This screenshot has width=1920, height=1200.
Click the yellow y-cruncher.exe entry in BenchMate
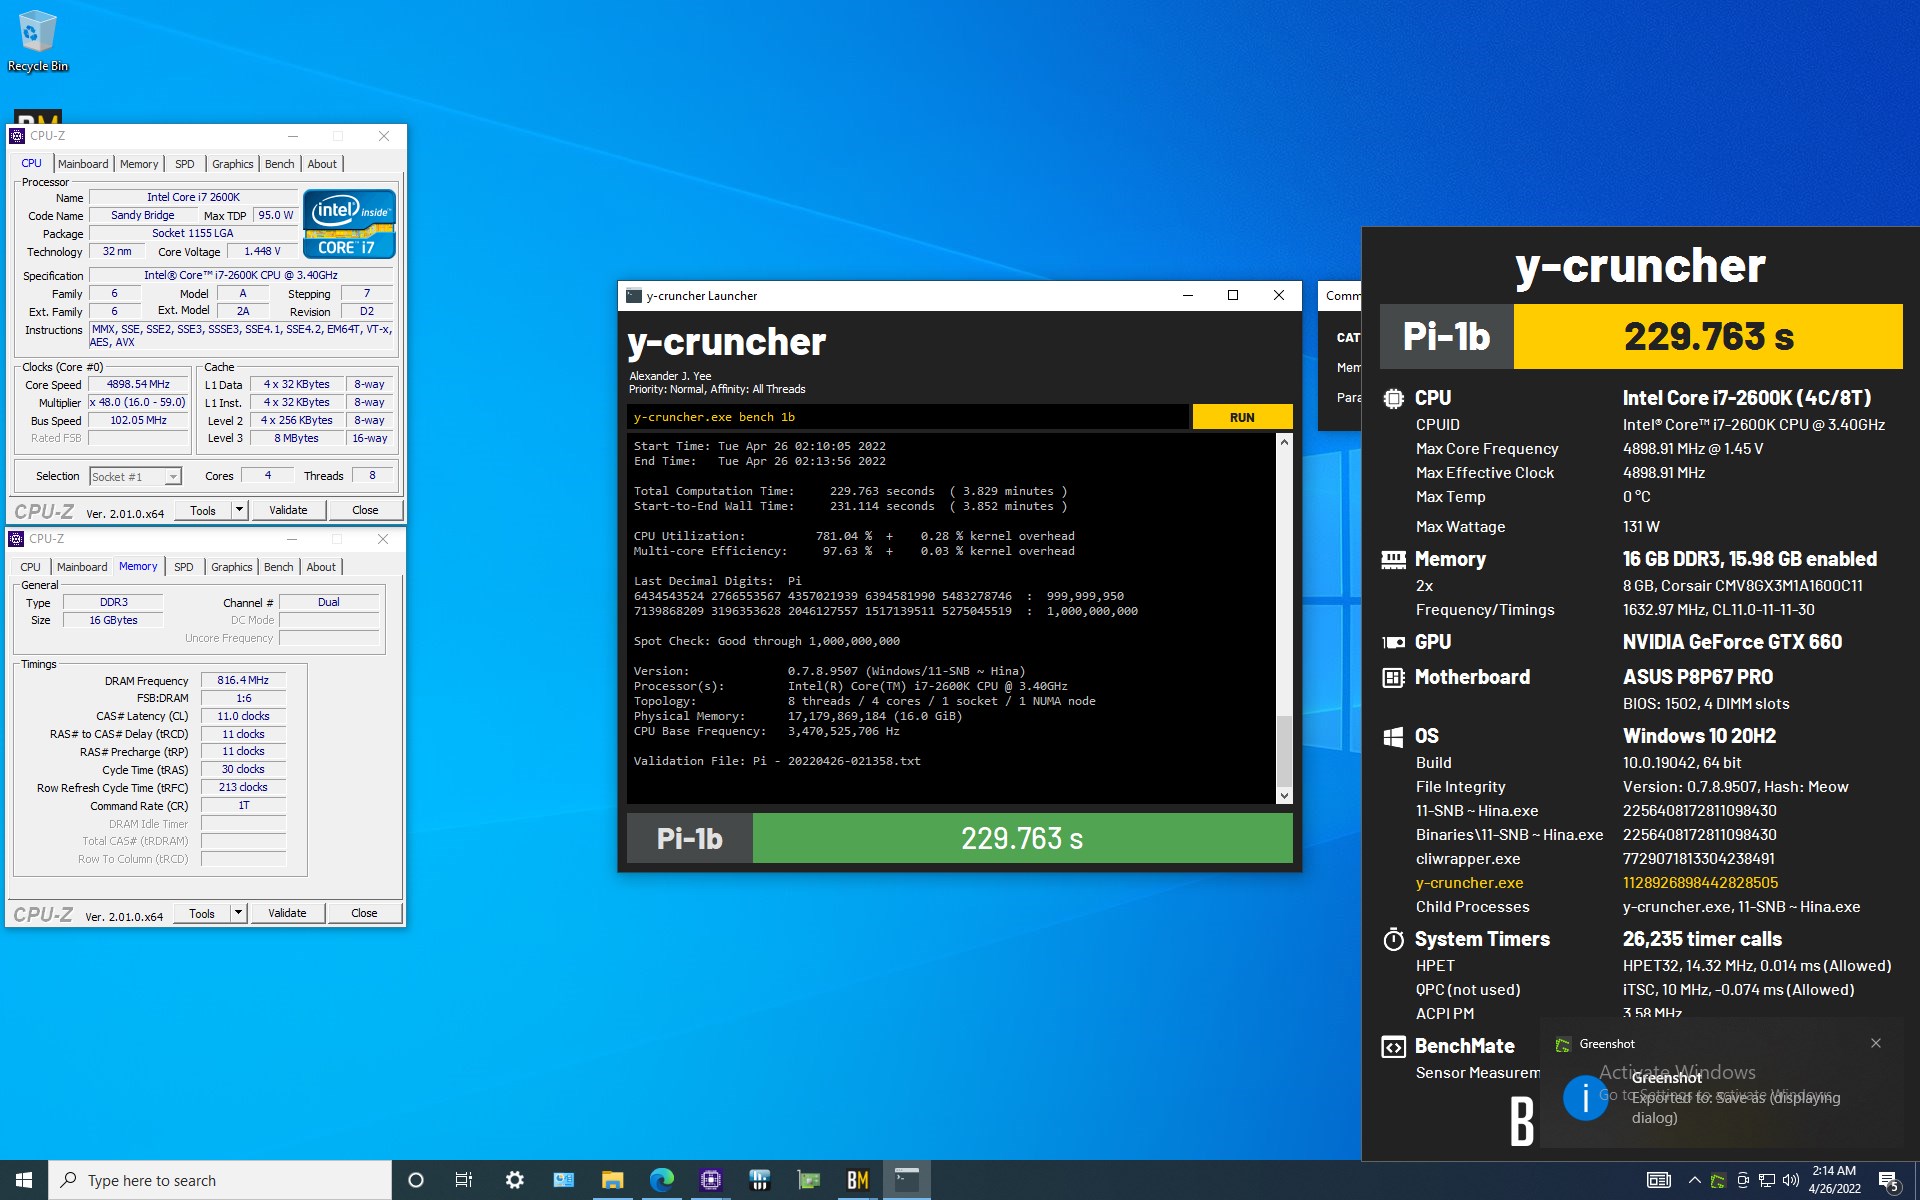tap(1469, 883)
